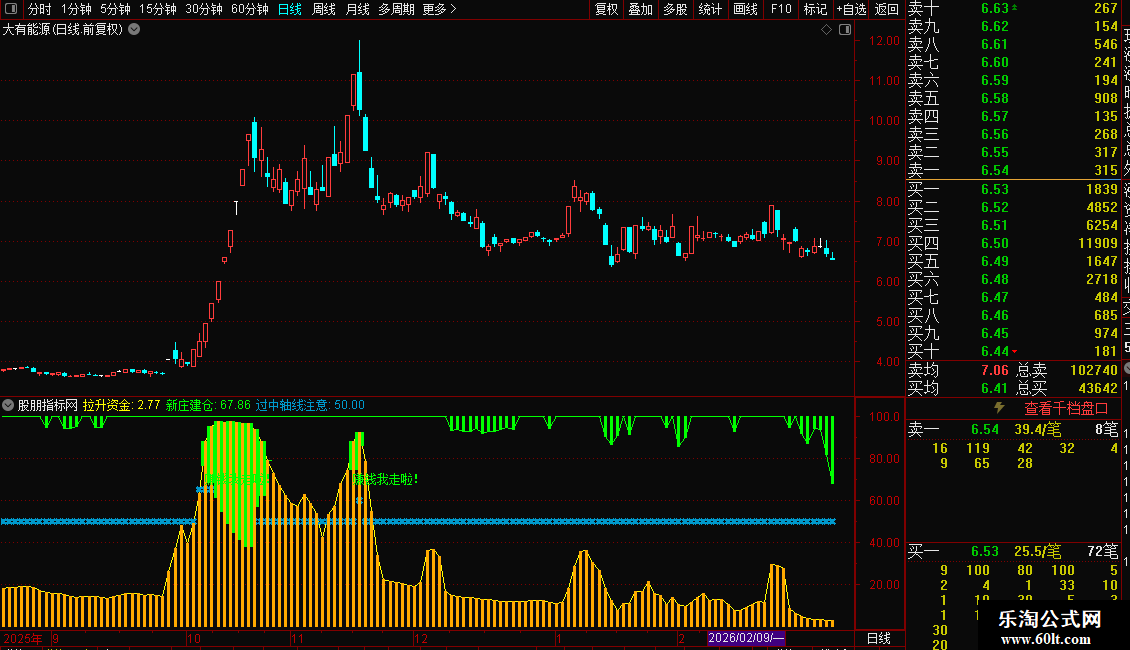
Task: Open the 股朋指标网 indicator circle menu
Action: click(8, 405)
